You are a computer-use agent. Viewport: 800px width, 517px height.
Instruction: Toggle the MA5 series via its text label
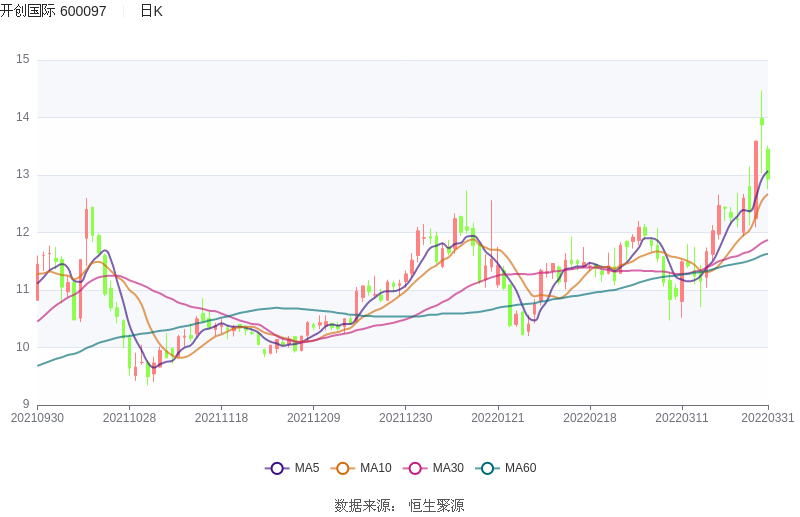pyautogui.click(x=306, y=468)
